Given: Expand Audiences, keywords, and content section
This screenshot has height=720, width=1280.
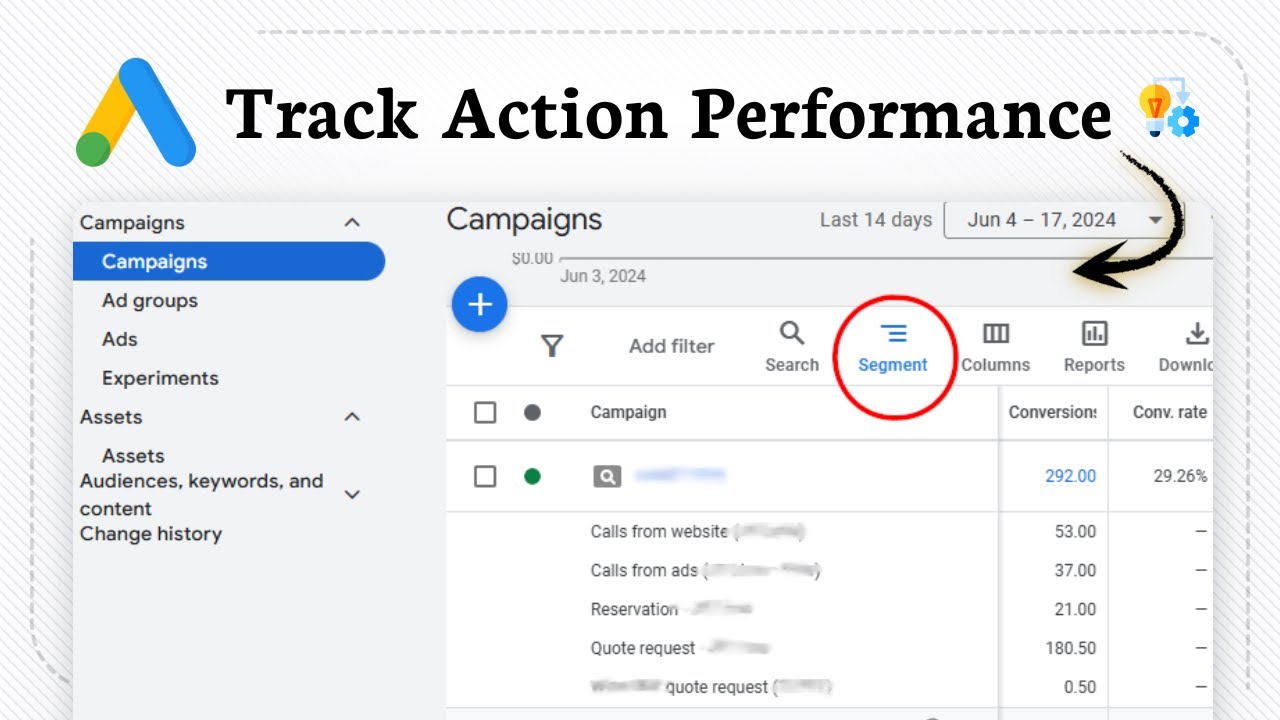Looking at the screenshot, I should [352, 494].
